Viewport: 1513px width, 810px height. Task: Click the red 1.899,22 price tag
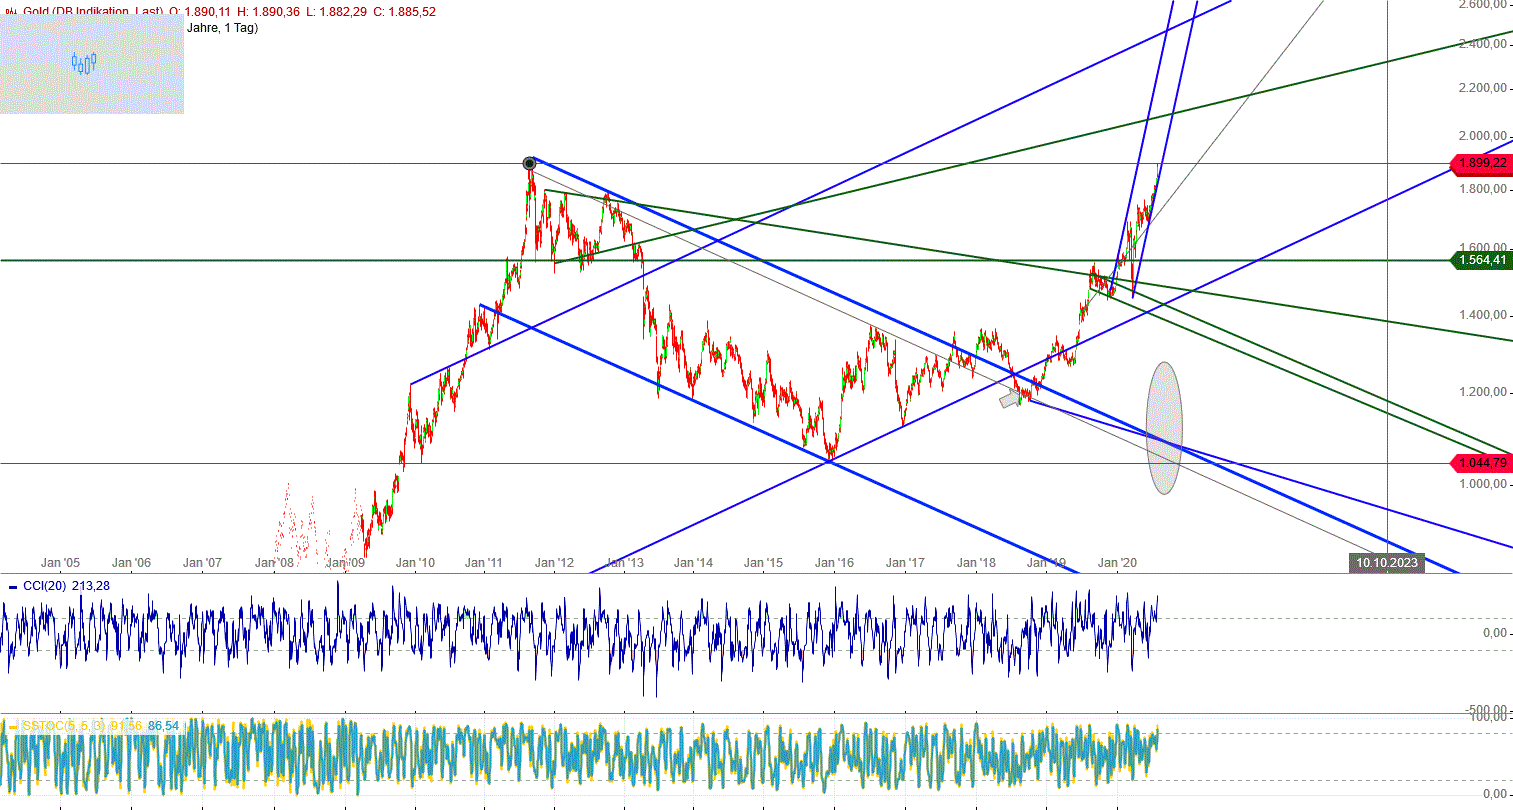point(1484,165)
